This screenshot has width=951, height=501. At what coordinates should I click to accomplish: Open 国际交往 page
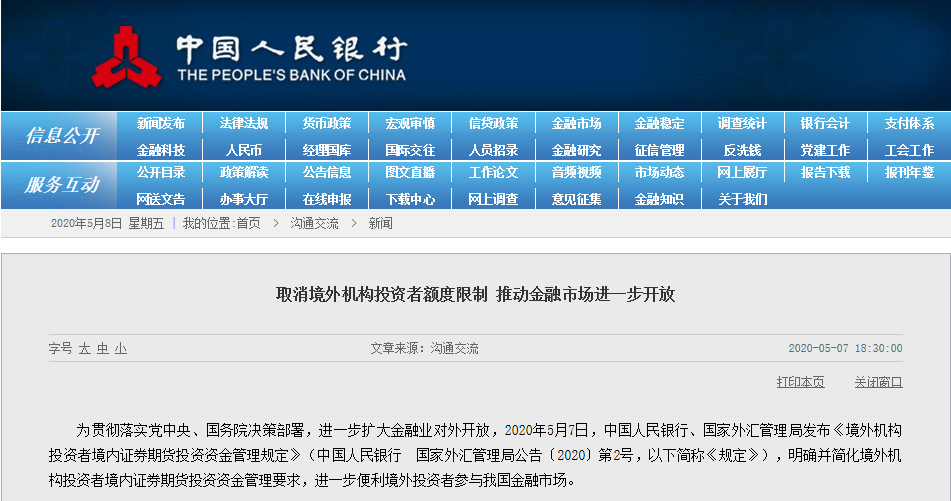pos(410,150)
